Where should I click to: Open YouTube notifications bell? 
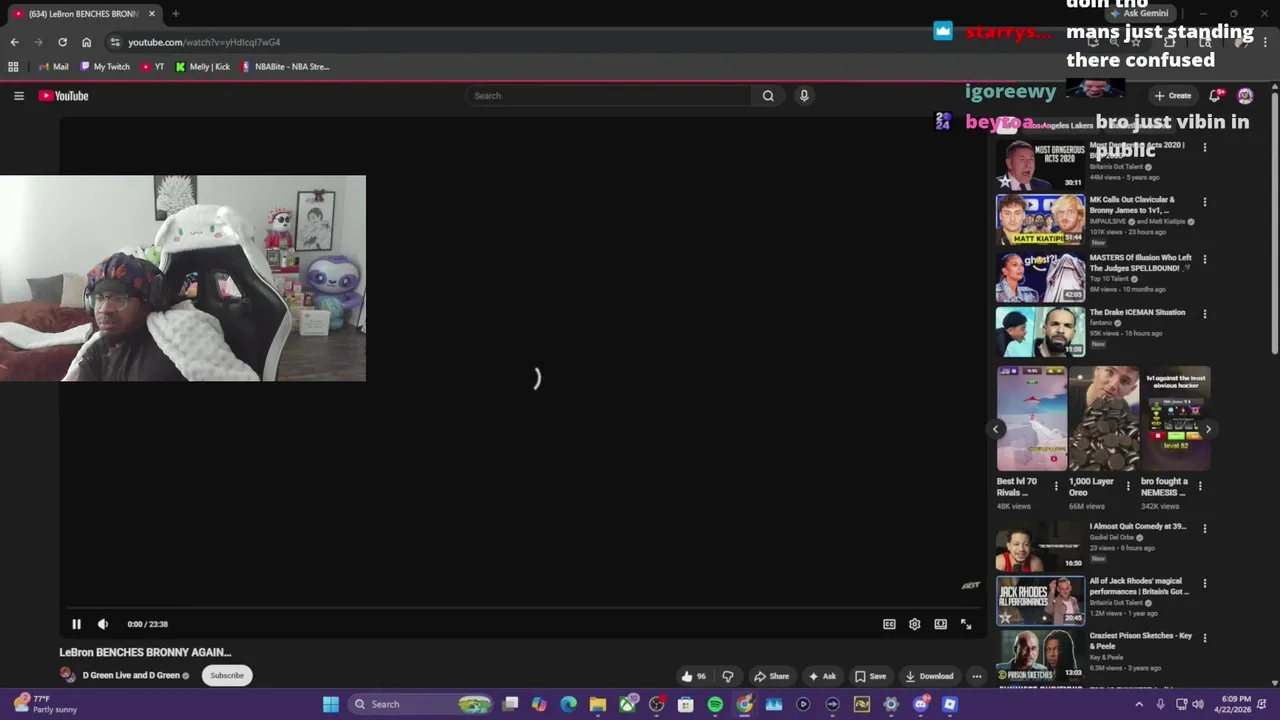1215,96
